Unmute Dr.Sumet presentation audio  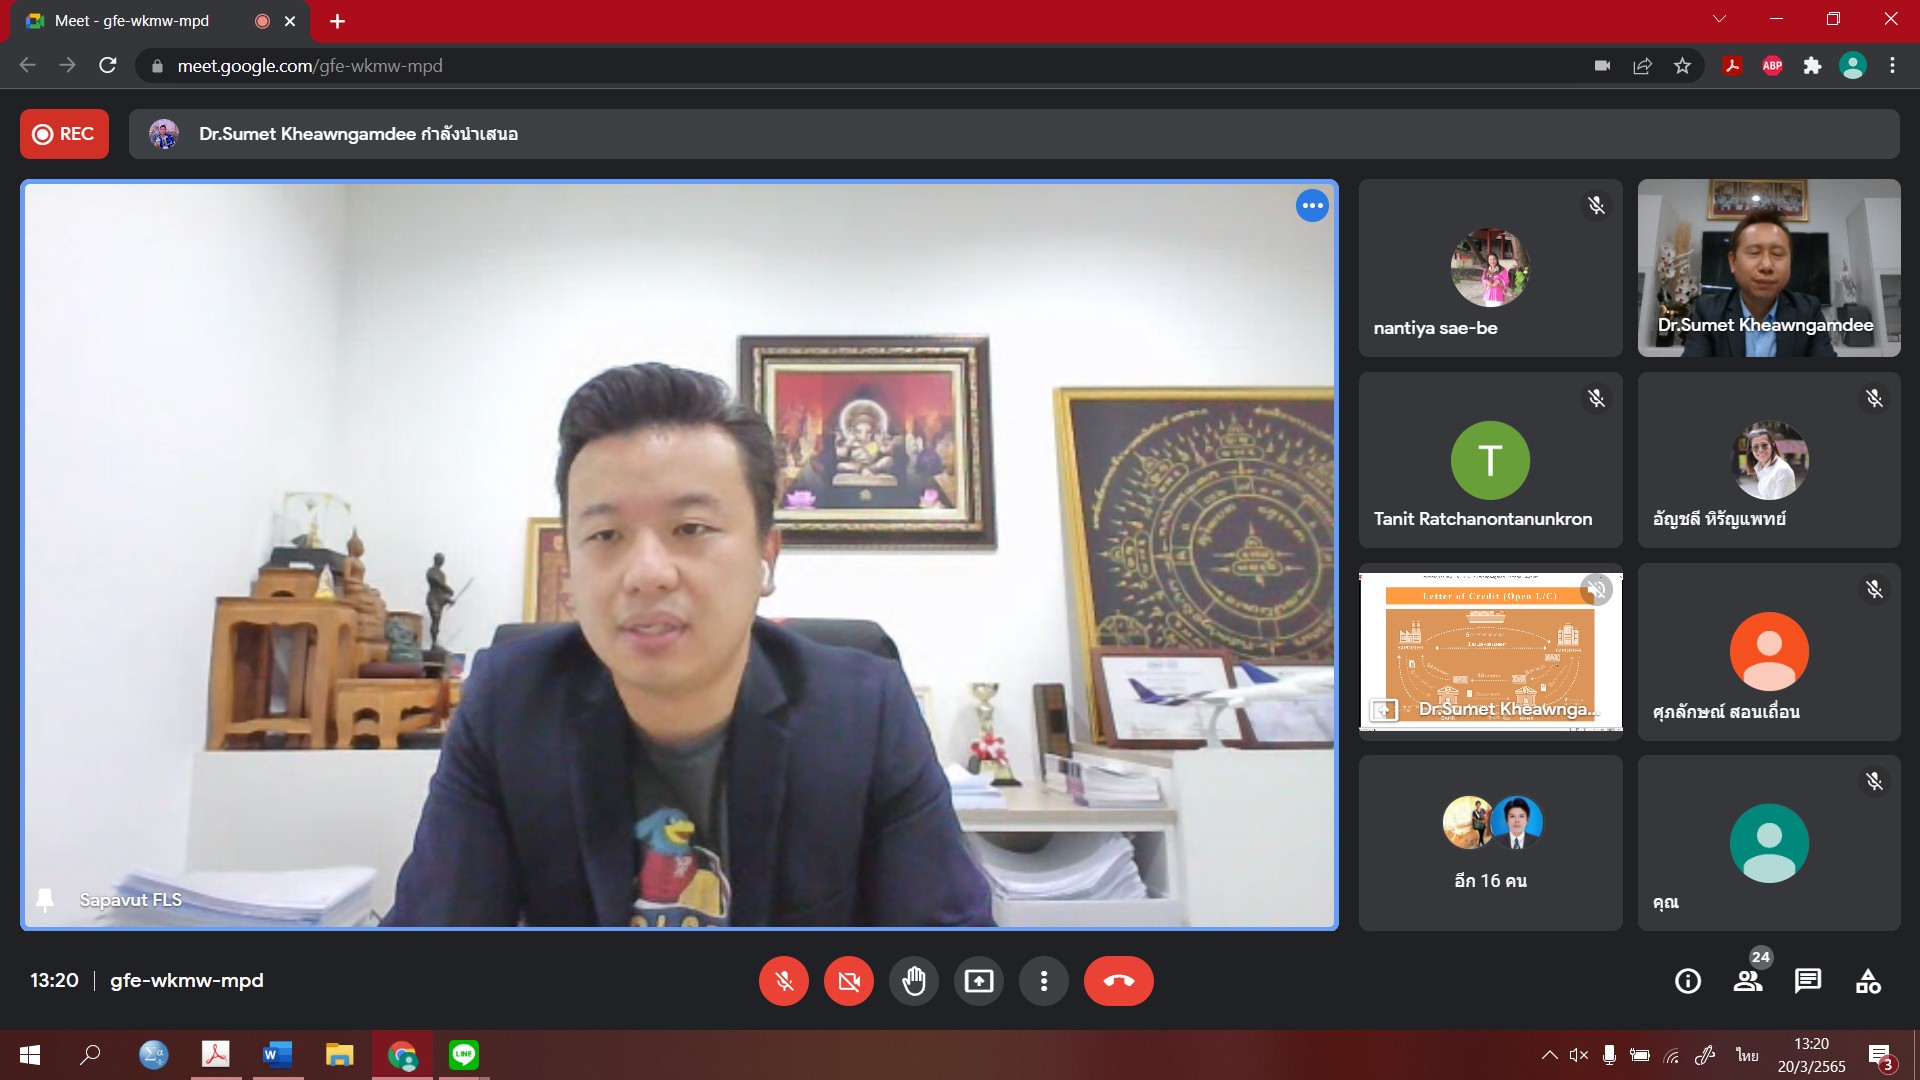click(x=1596, y=590)
